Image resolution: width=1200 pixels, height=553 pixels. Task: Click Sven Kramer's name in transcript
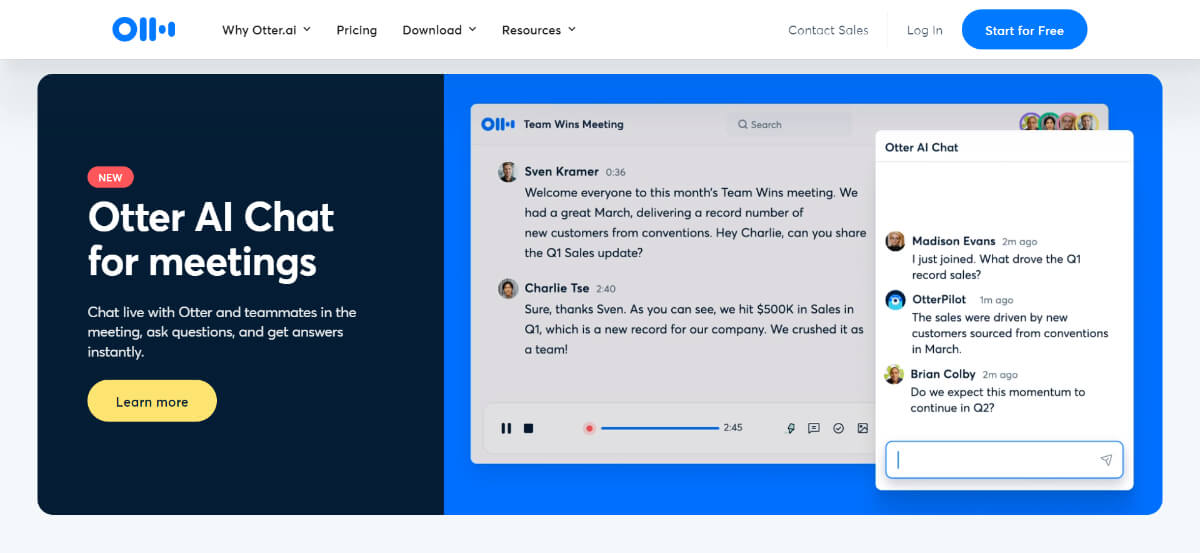[x=562, y=171]
